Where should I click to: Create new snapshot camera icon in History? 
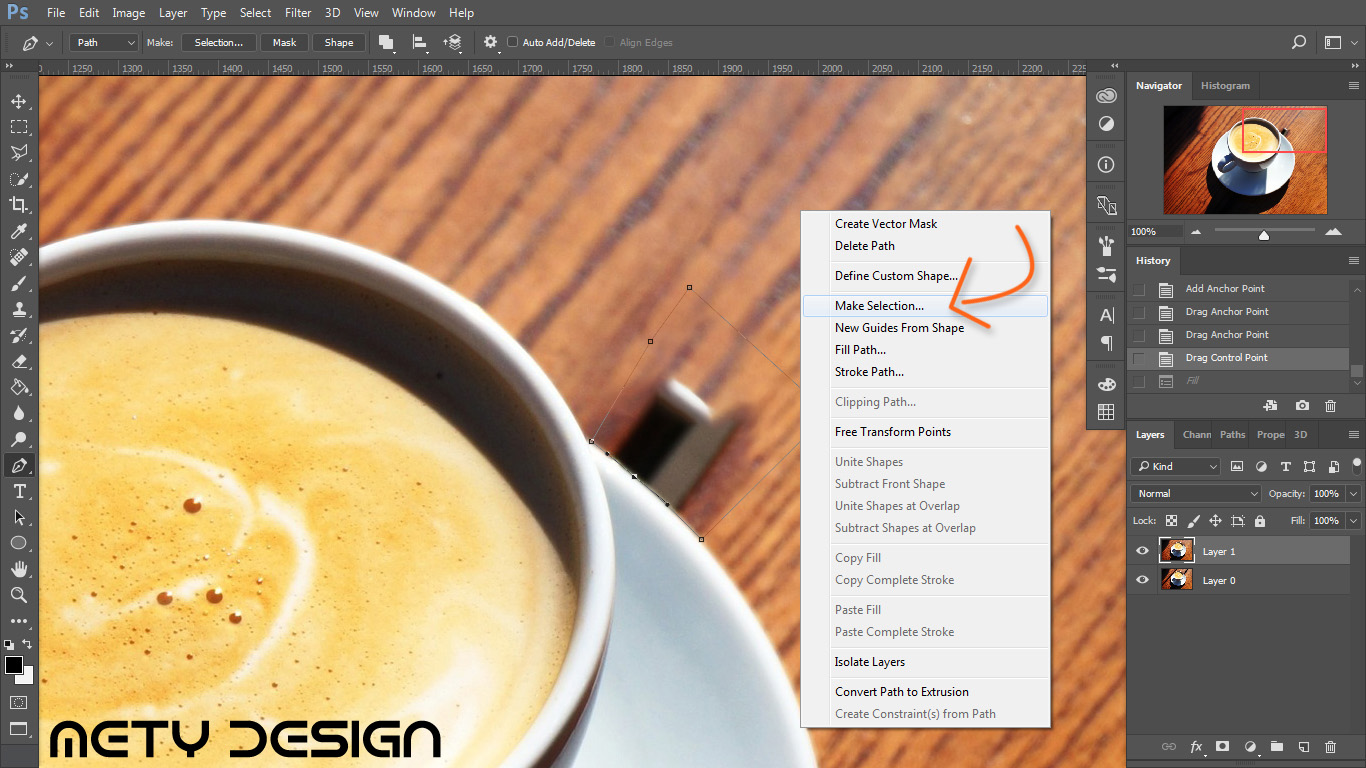(1302, 406)
